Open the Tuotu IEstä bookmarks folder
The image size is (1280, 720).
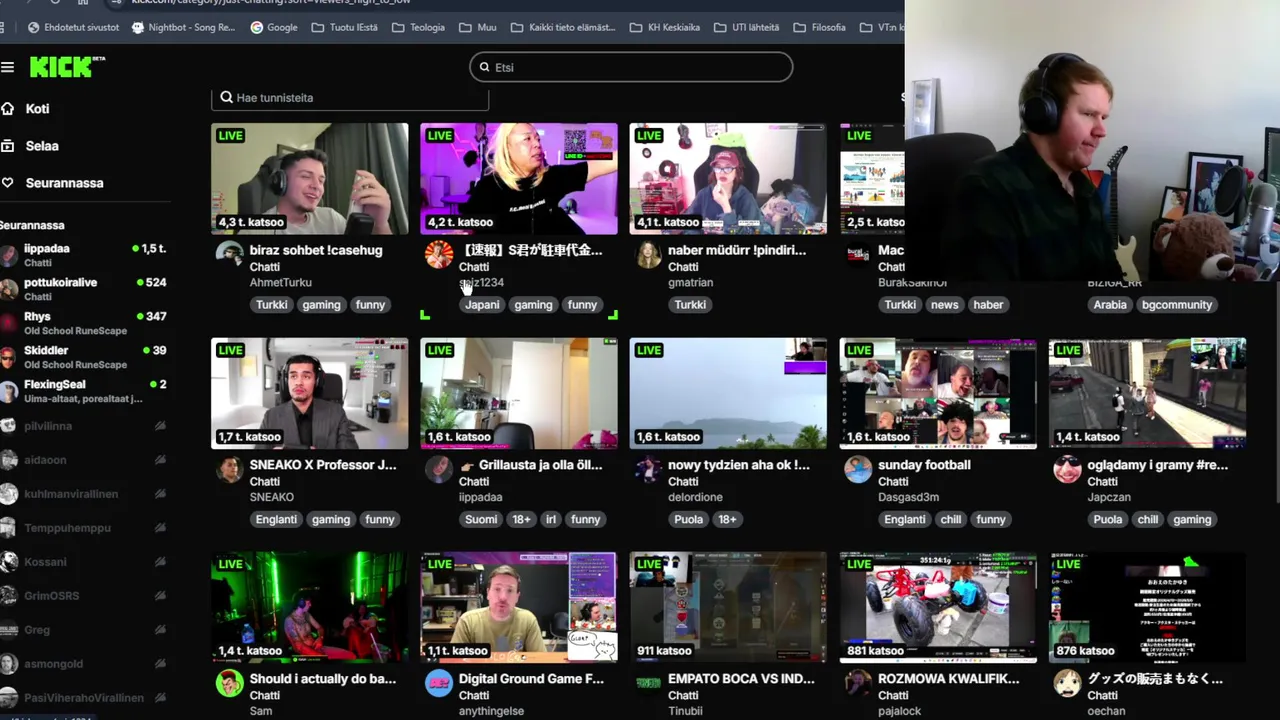(344, 27)
